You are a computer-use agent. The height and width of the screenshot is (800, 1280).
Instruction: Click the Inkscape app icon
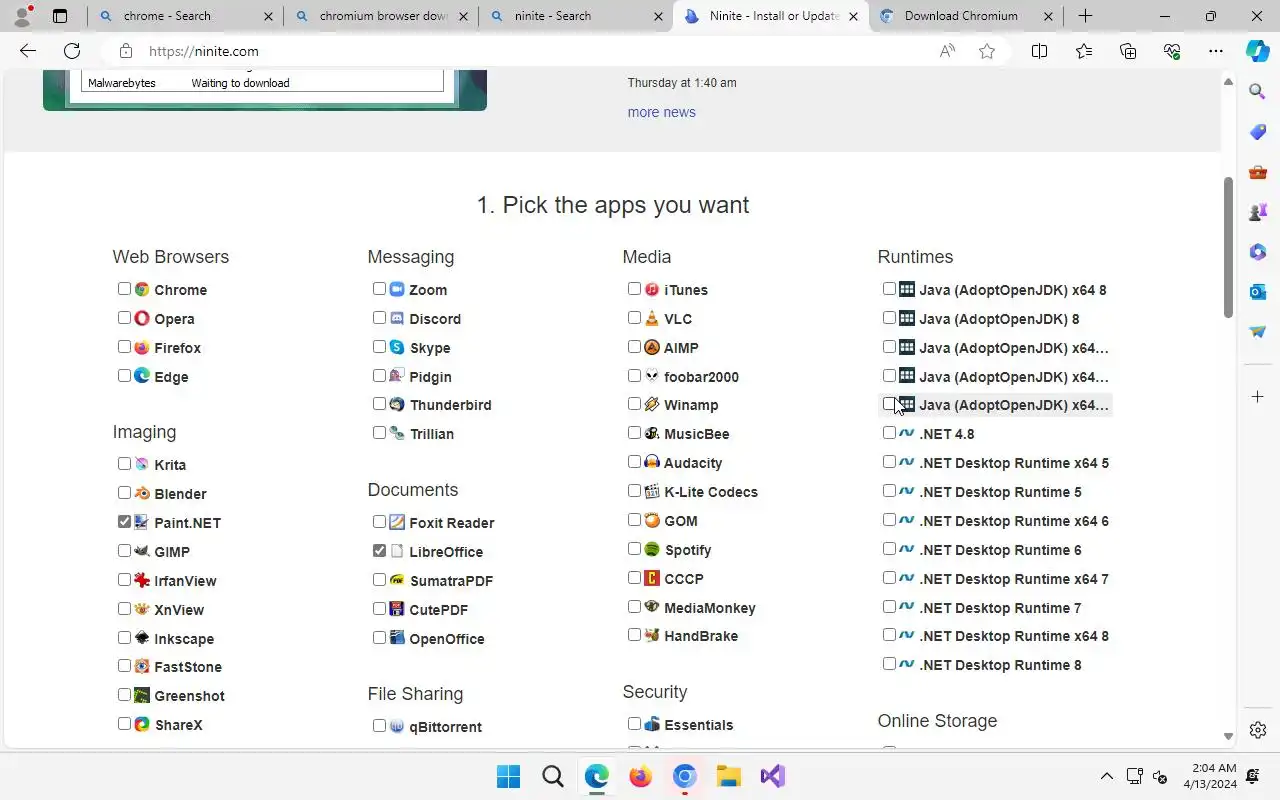[x=142, y=638]
